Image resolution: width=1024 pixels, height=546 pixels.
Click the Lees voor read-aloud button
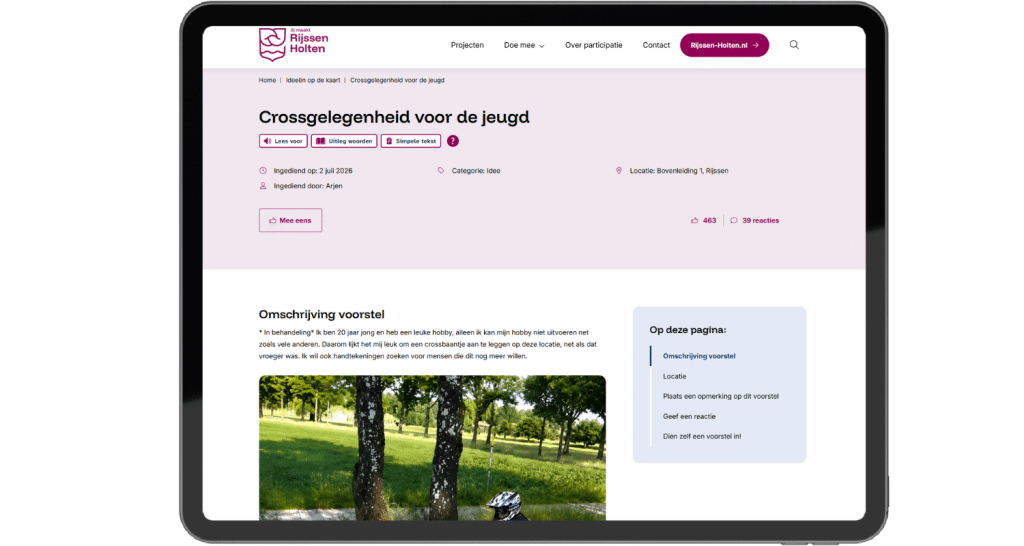(x=283, y=141)
